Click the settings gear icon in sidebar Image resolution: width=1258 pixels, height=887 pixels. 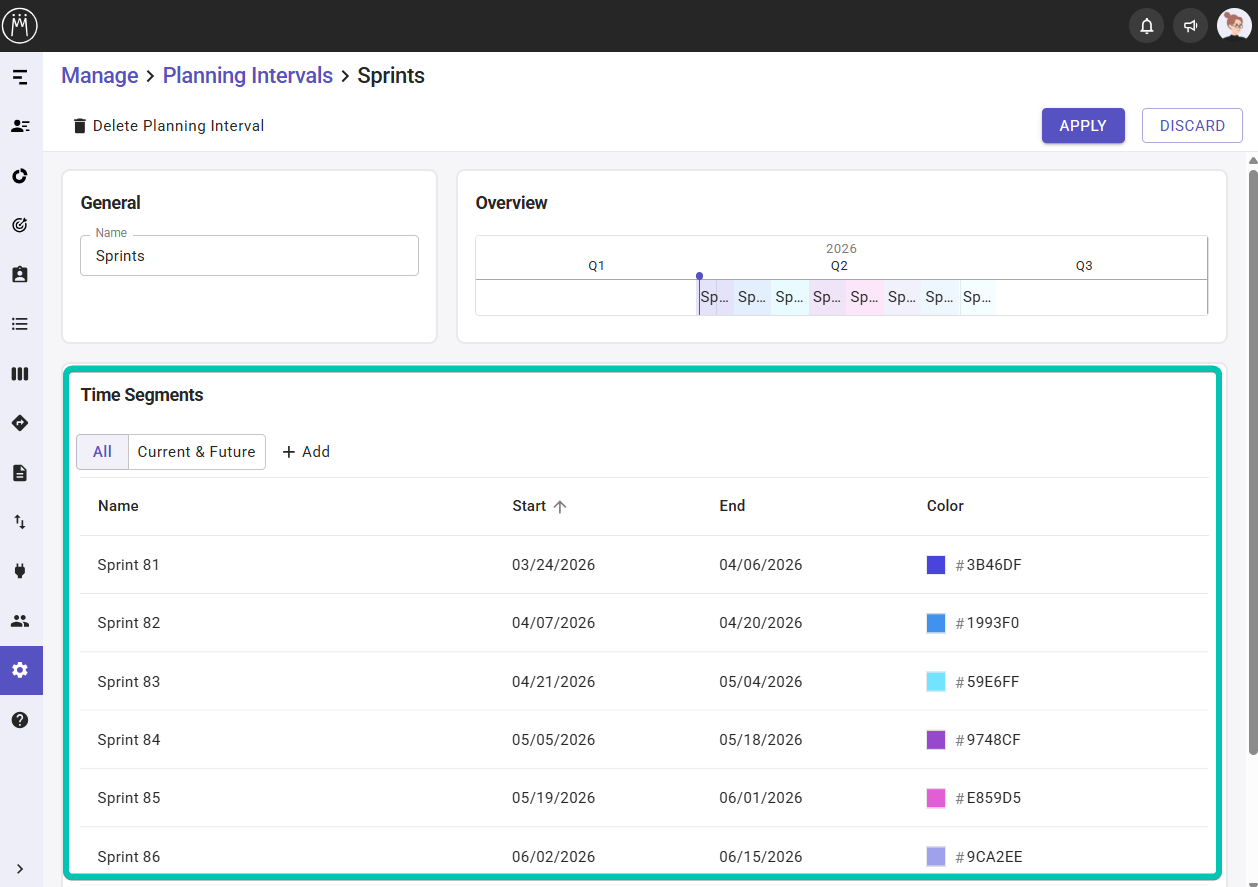[x=20, y=670]
